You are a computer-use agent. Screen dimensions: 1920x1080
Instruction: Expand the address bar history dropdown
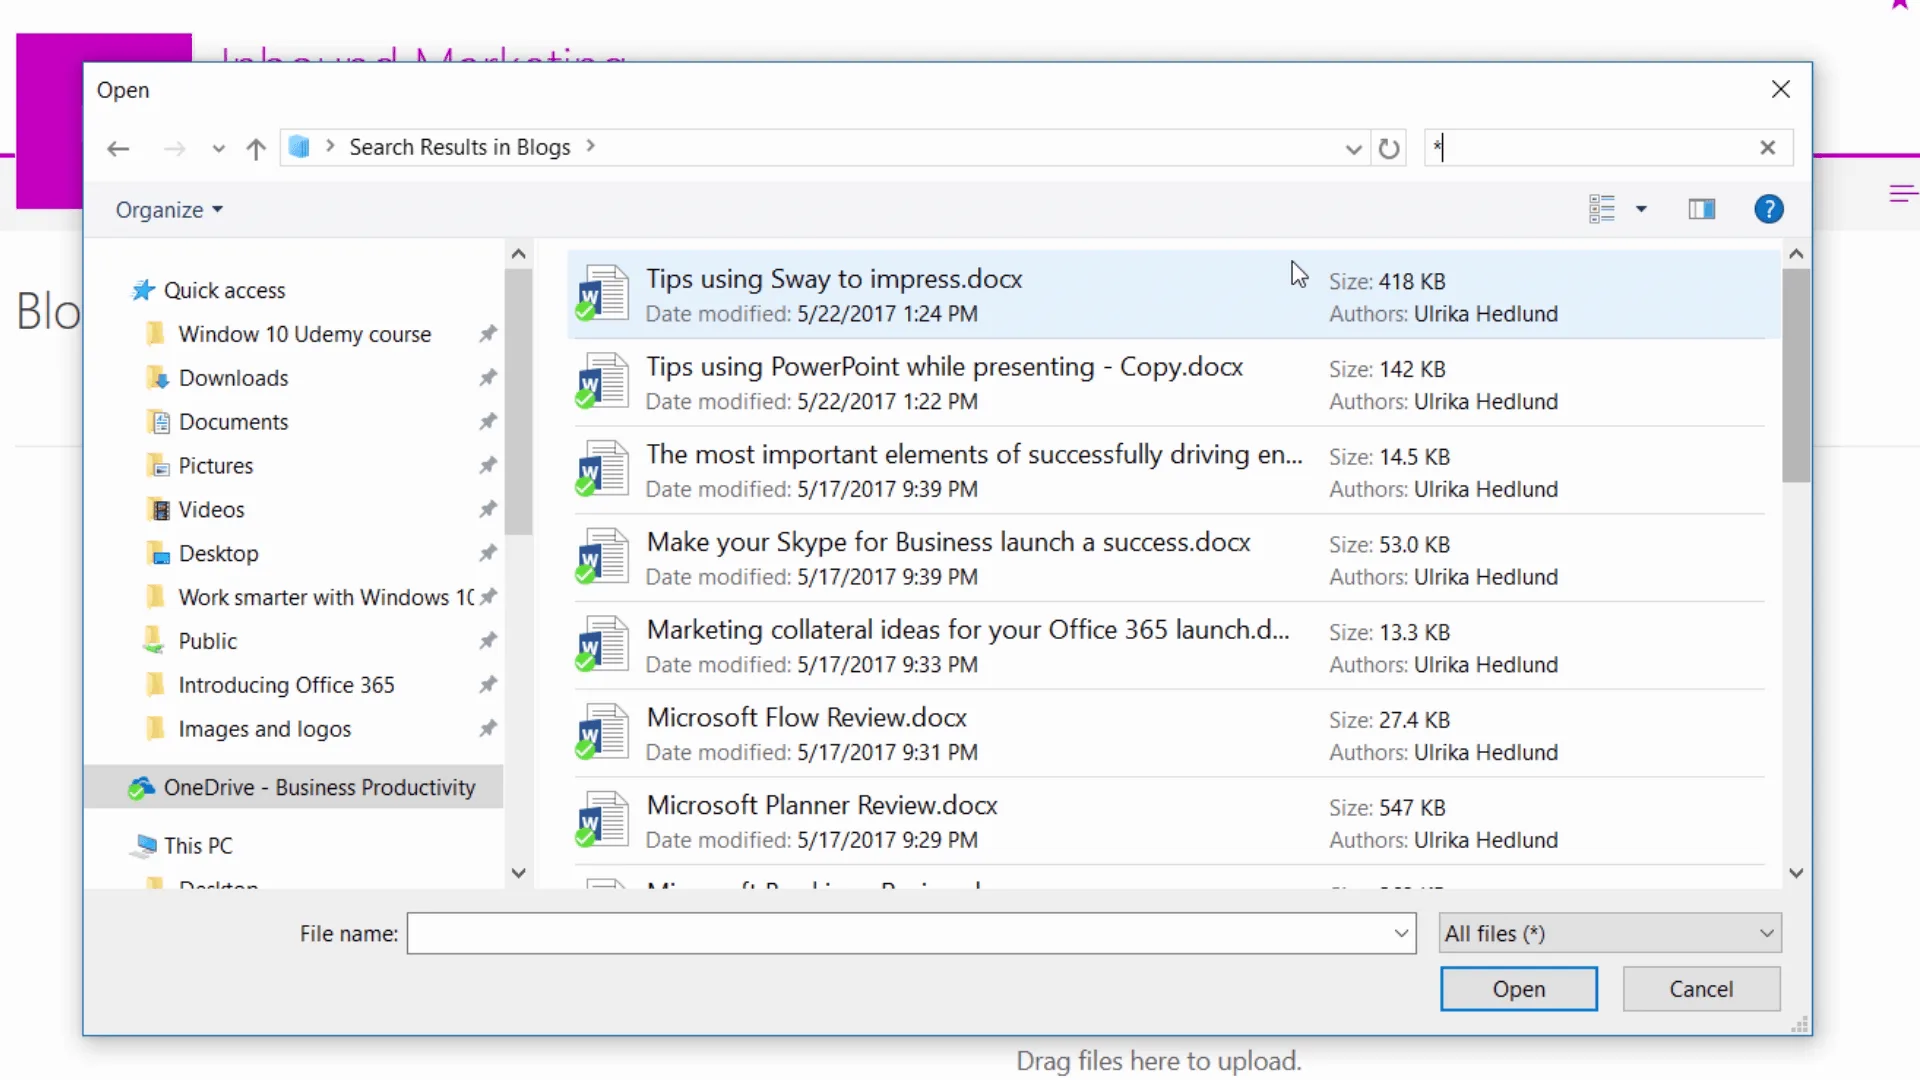[x=1353, y=149]
